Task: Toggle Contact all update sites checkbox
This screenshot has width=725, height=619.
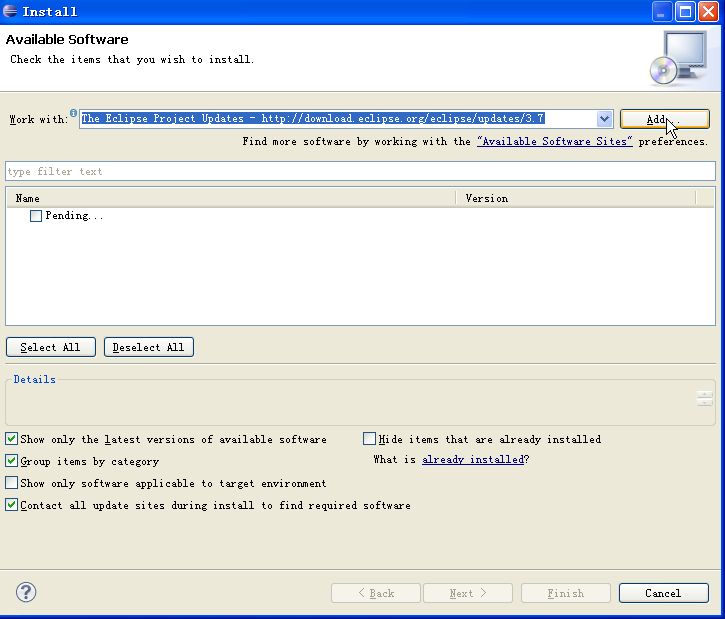Action: pyautogui.click(x=12, y=505)
